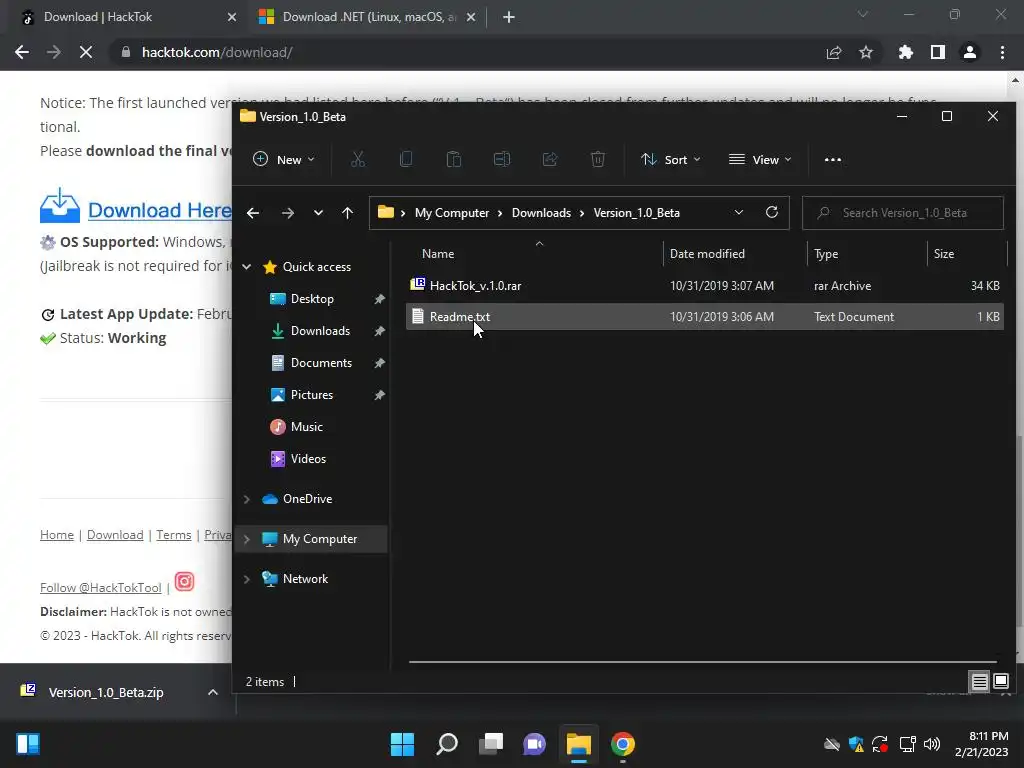Open the New dropdown in Explorer
The image size is (1024, 768).
tap(284, 159)
